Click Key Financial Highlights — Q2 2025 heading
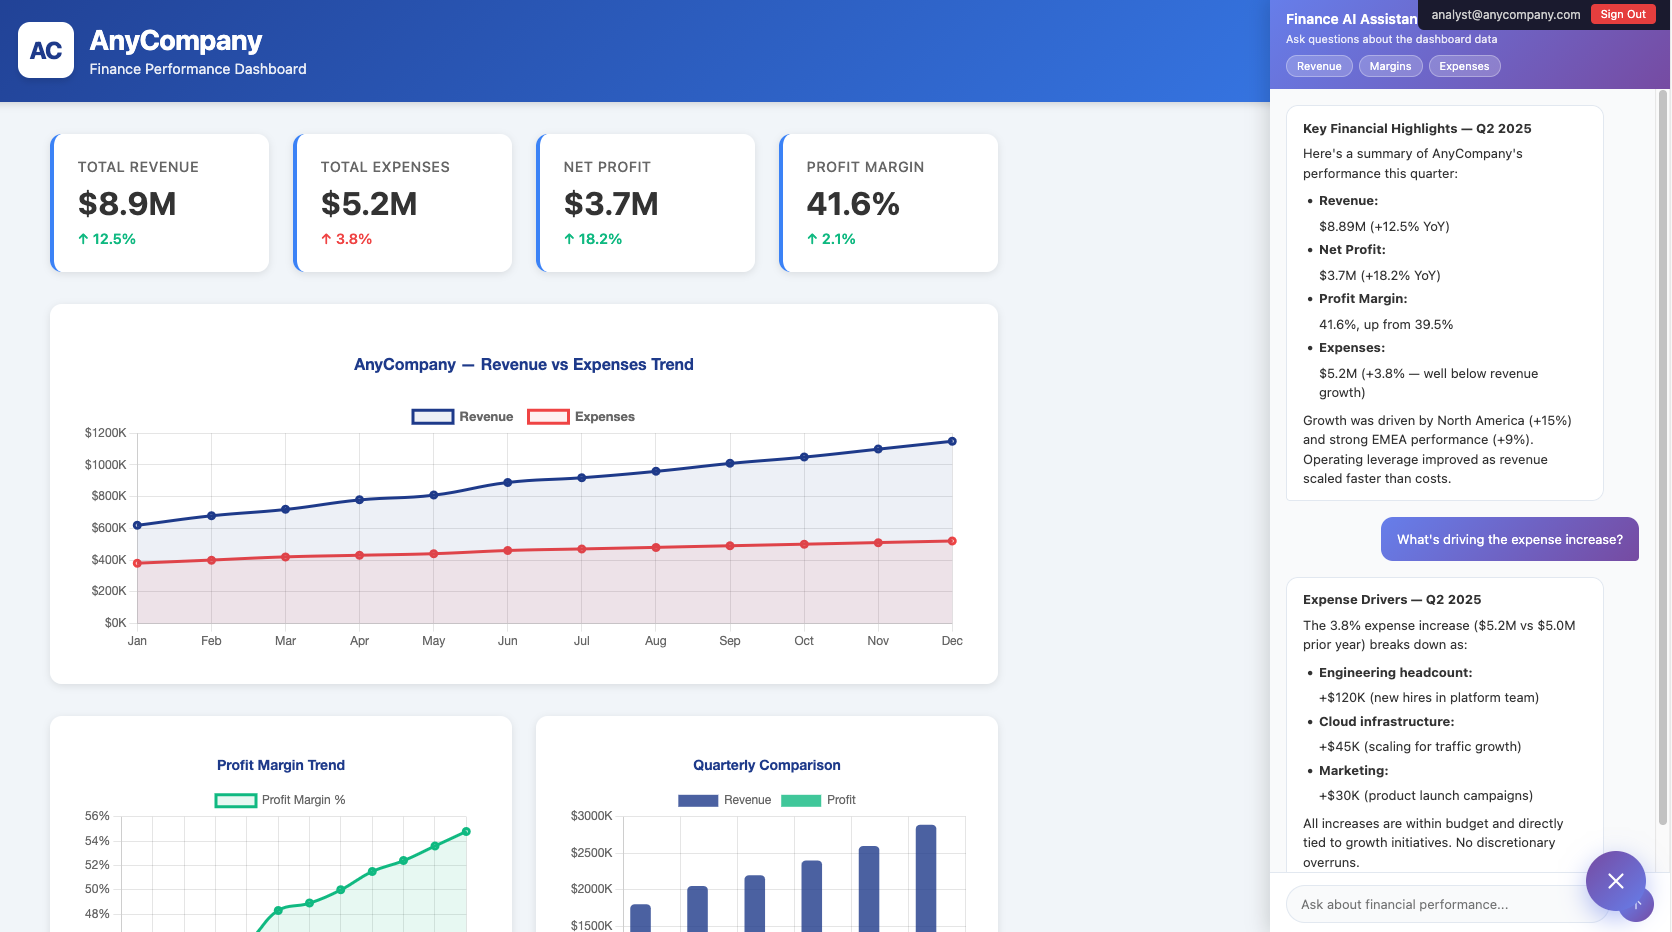The height and width of the screenshot is (932, 1672). [1417, 128]
